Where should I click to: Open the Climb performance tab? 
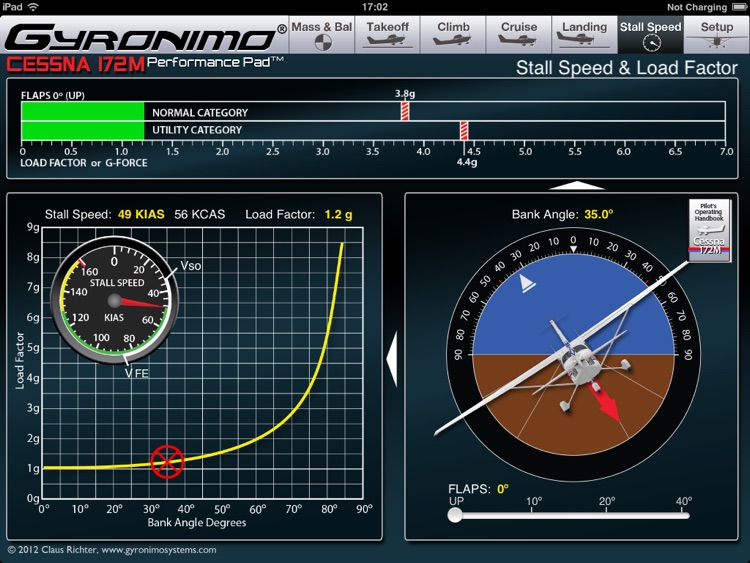tap(453, 34)
